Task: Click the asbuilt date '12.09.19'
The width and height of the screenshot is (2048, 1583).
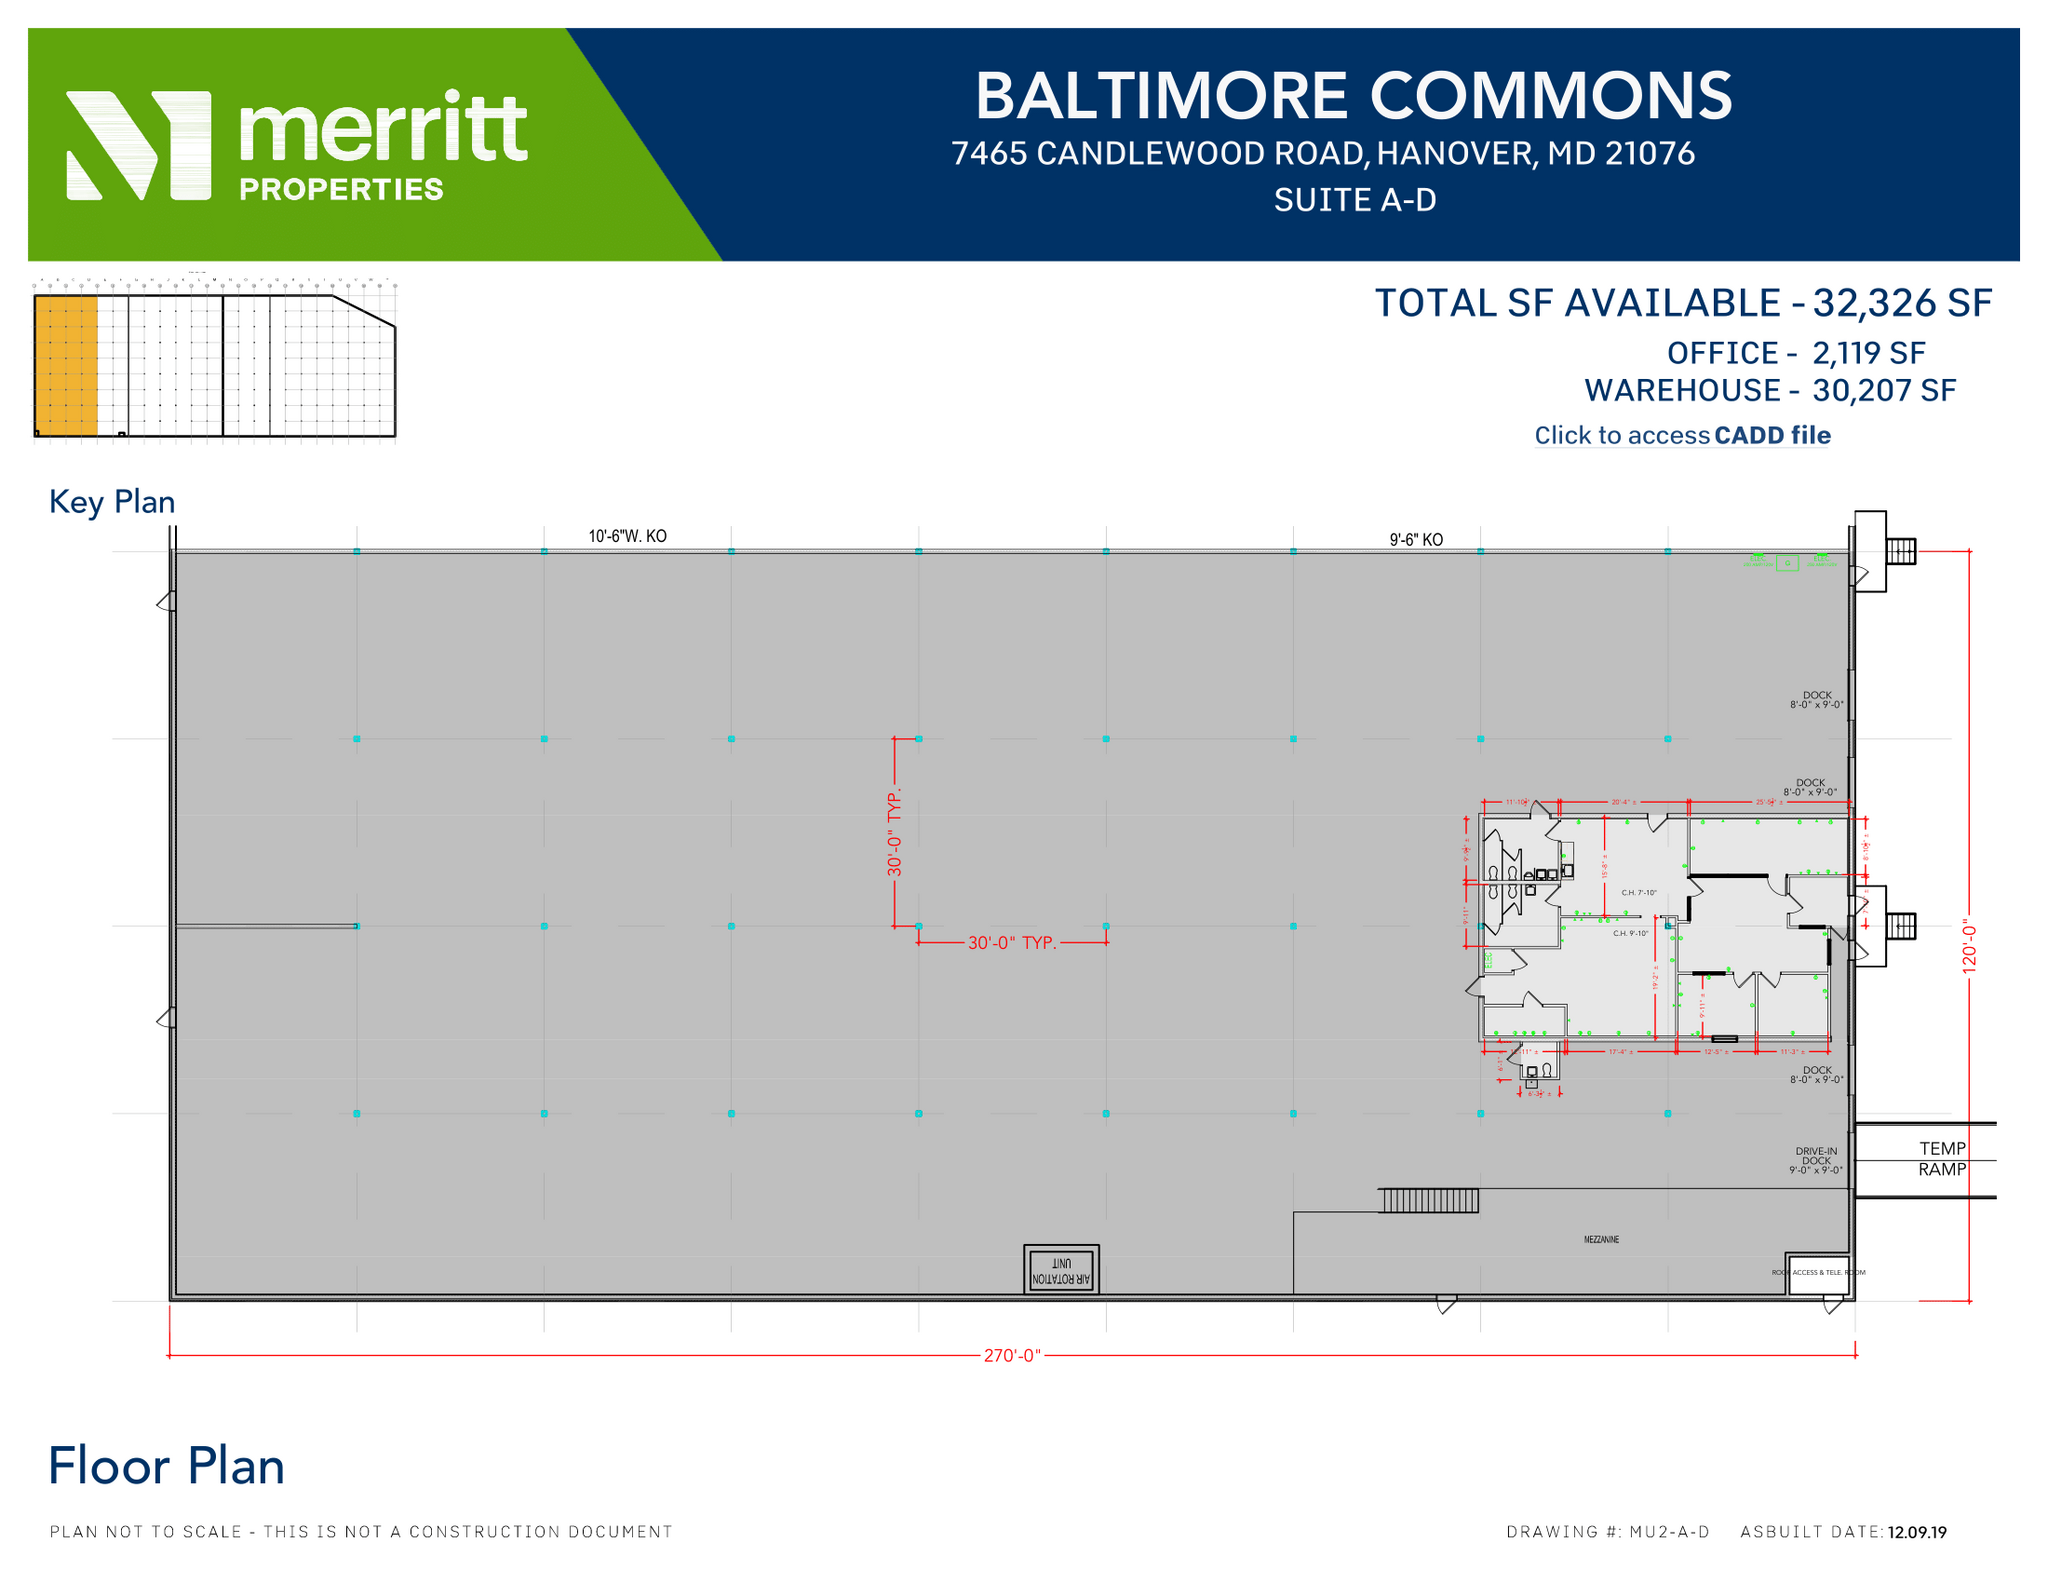Action: (1917, 1532)
